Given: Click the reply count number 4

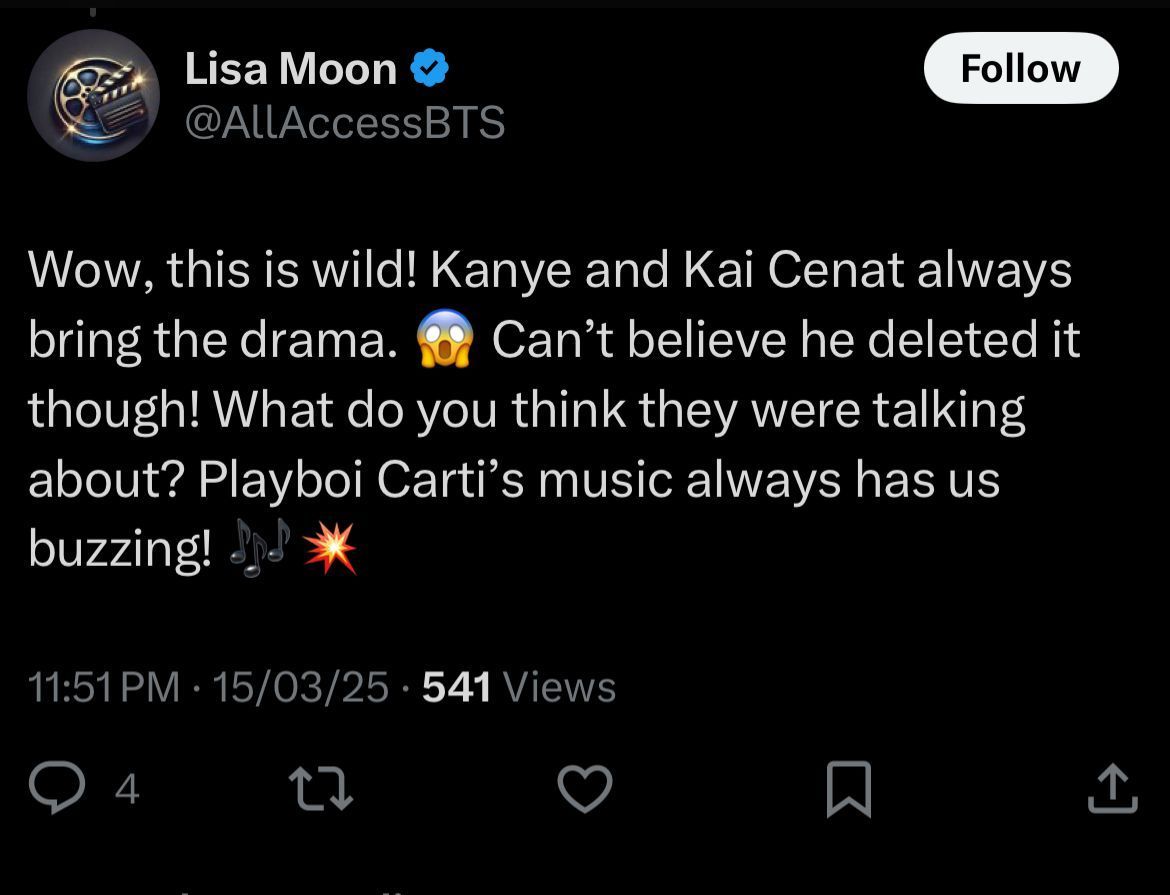Looking at the screenshot, I should [x=126, y=790].
